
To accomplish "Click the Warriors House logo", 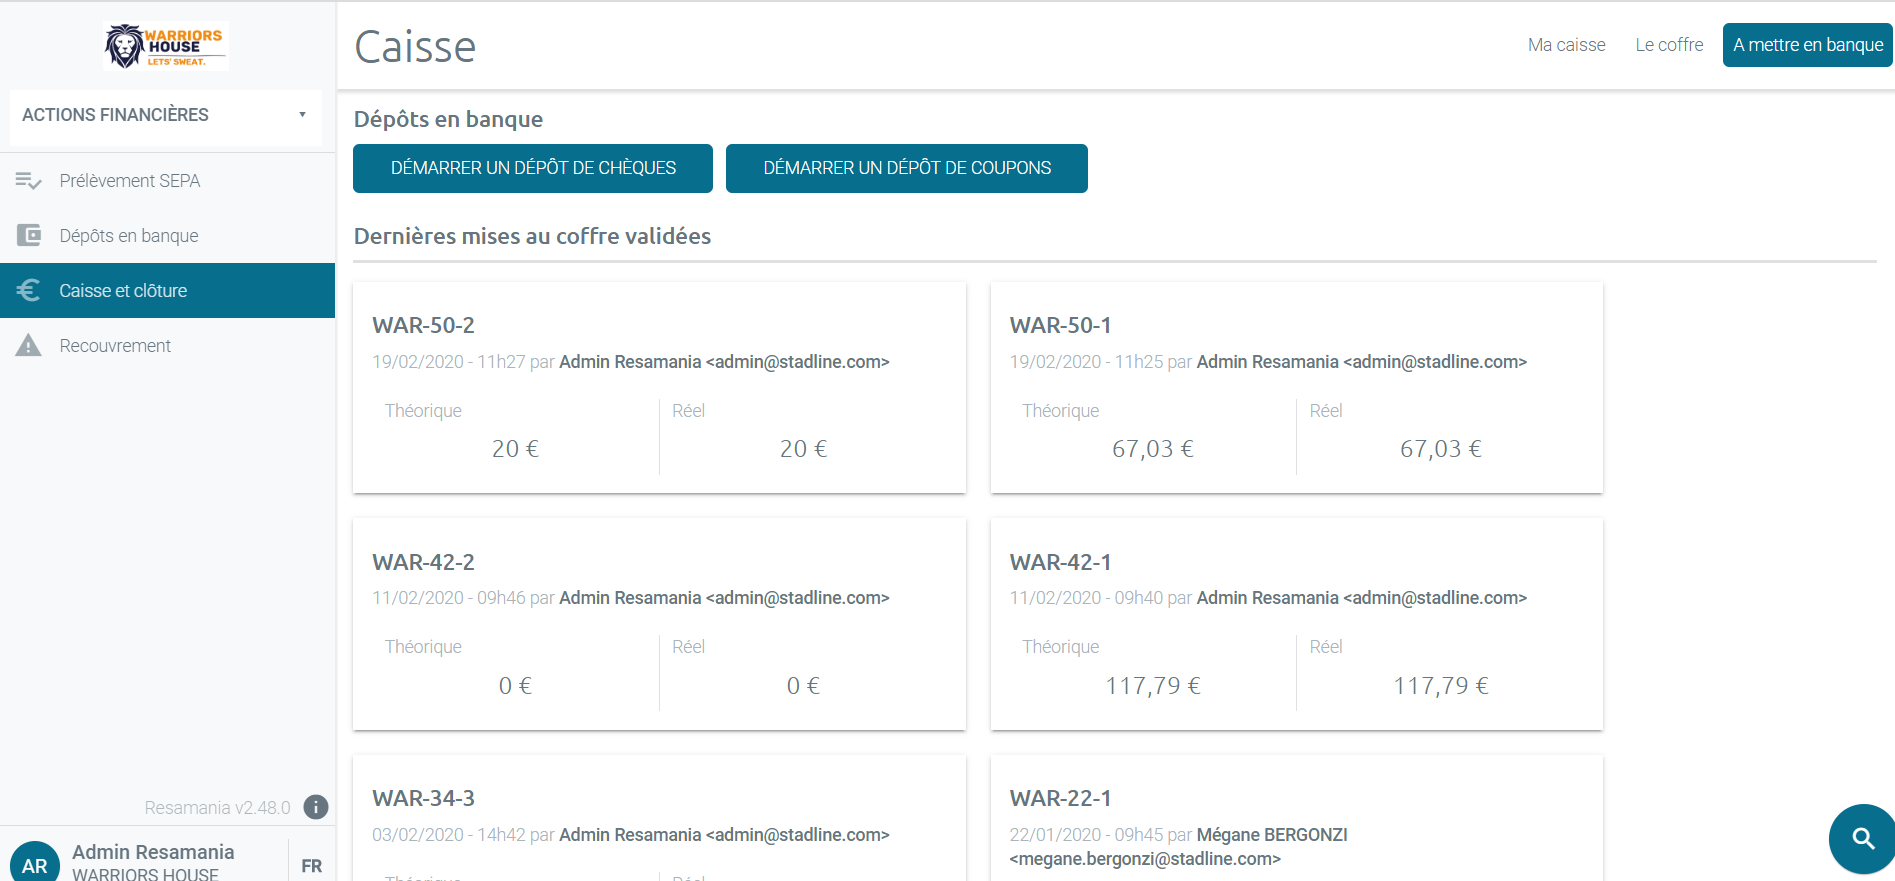I will pos(165,46).
